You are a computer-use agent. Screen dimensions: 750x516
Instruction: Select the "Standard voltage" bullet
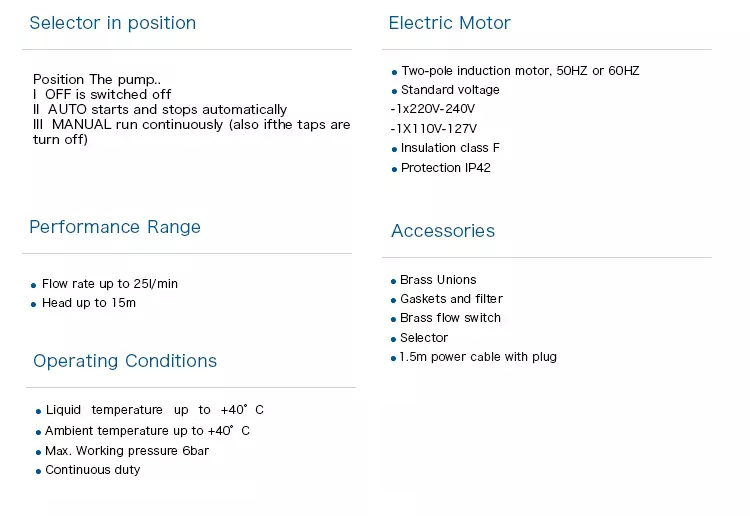pyautogui.click(x=450, y=90)
